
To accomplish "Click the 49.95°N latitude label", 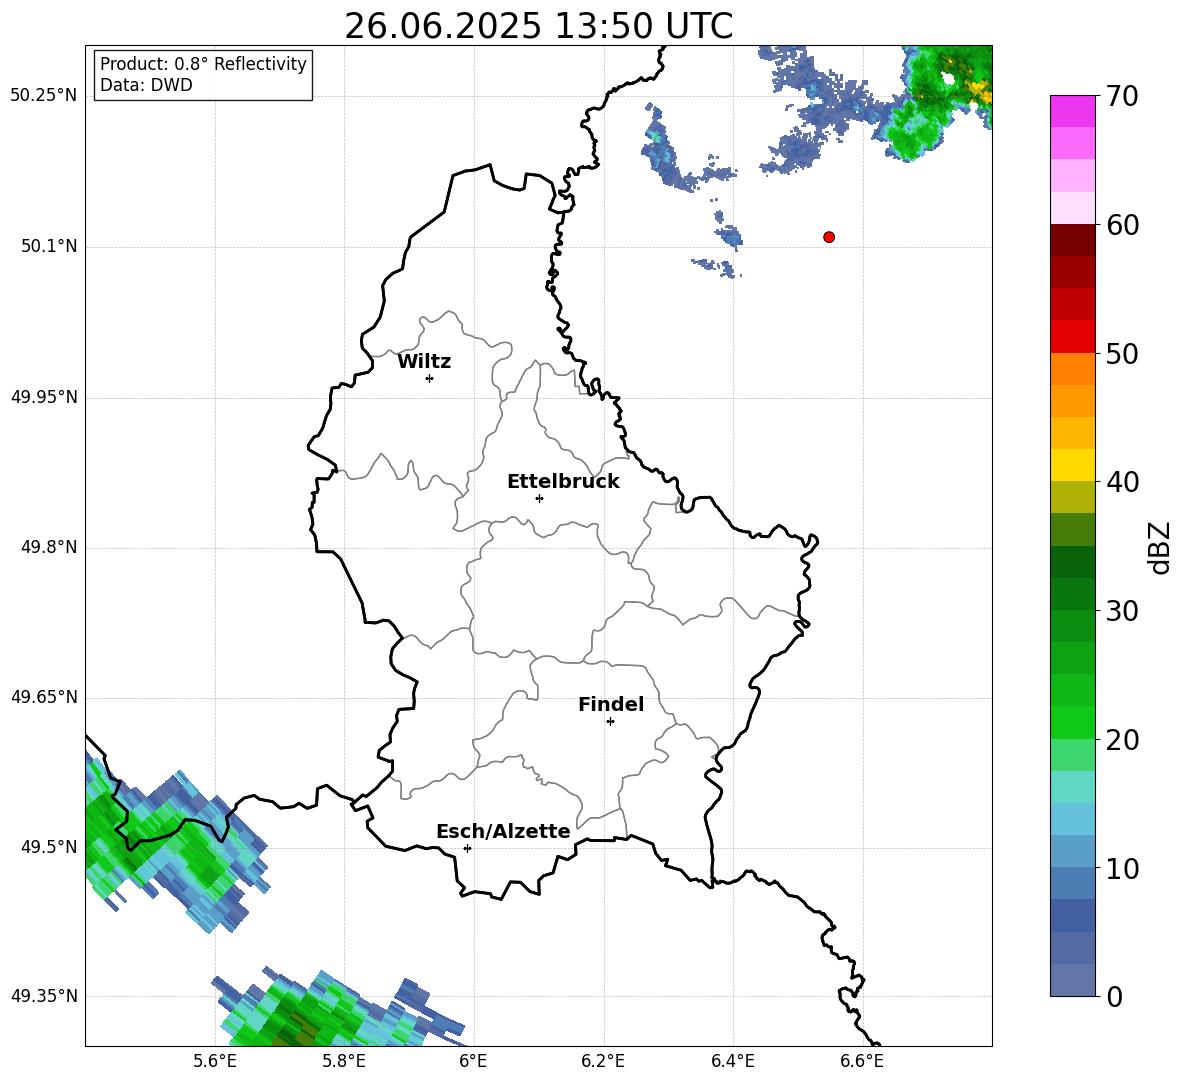I will (x=44, y=396).
